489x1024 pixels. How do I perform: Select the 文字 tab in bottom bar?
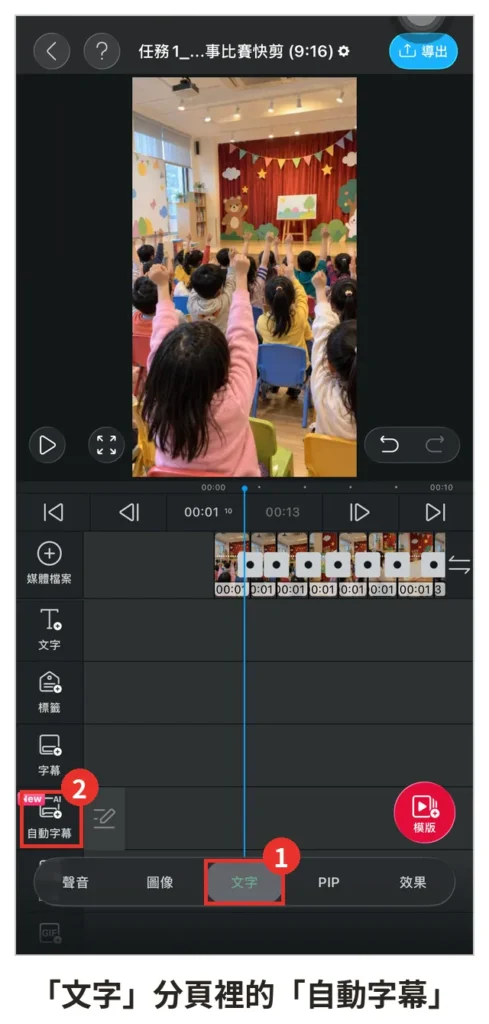coord(244,882)
